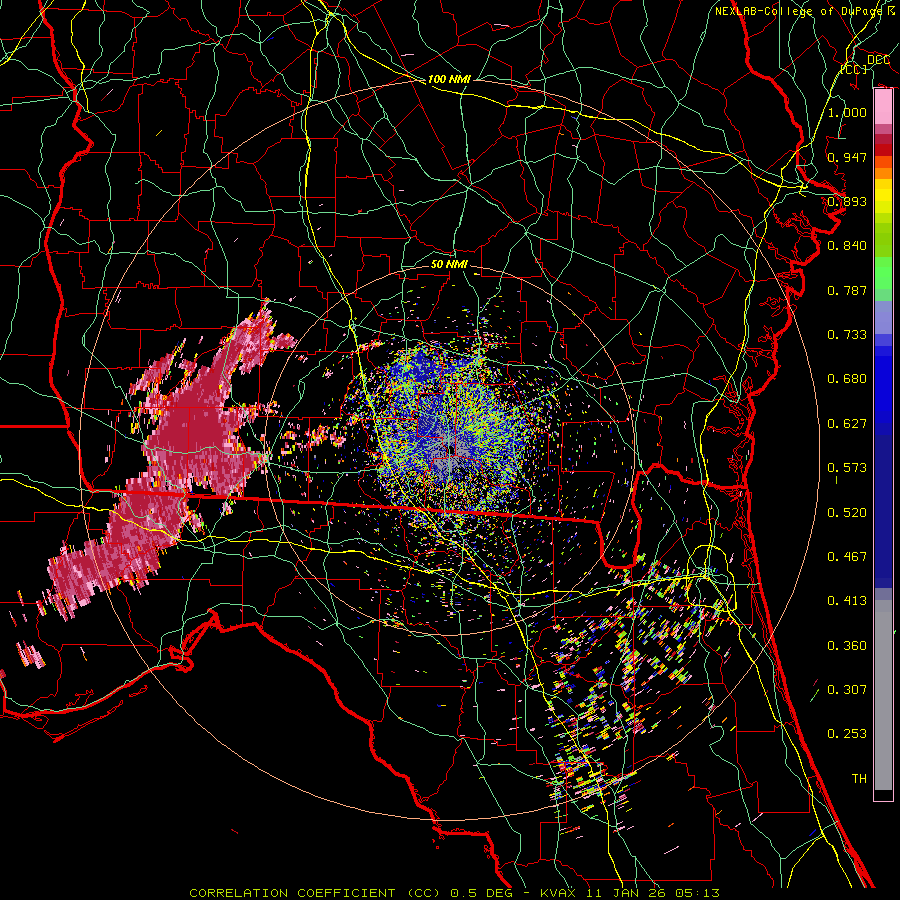
Task: Pick the bright green band of the color scale
Action: [883, 273]
